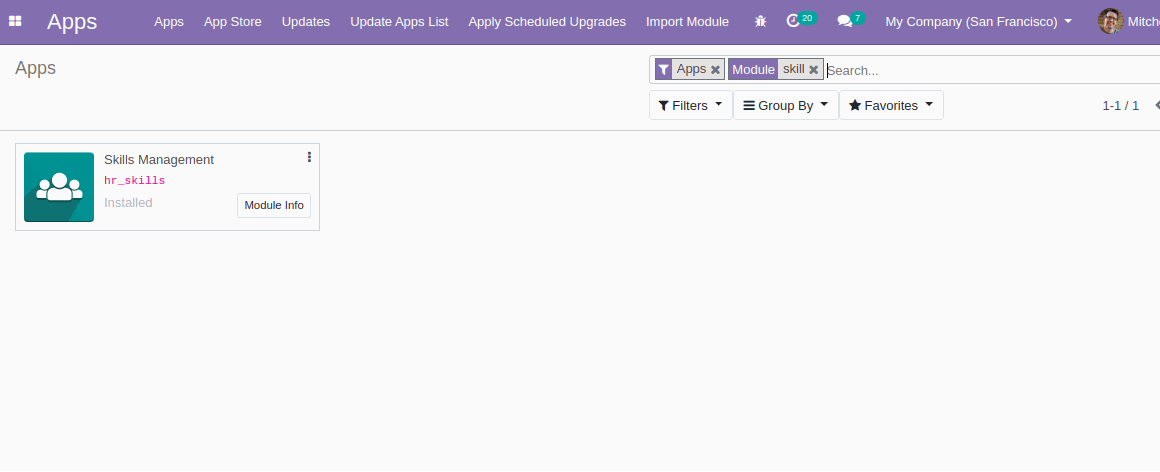The width and height of the screenshot is (1160, 472).
Task: Open the Apps menu item
Action: (x=169, y=21)
